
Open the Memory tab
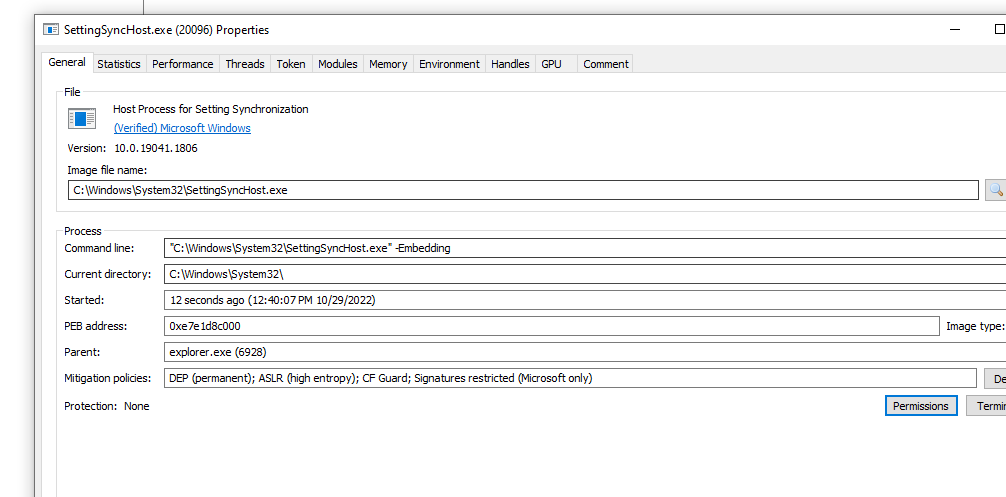(388, 64)
